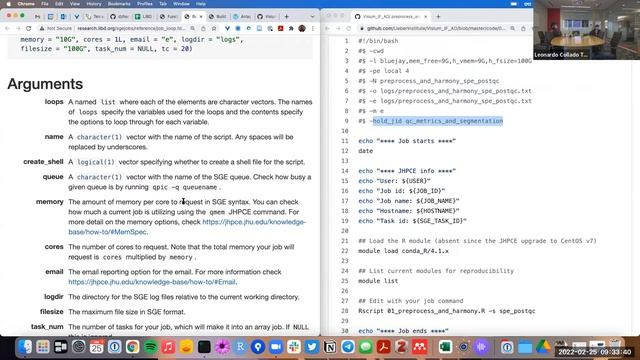Click the 'create_shell' argument name
Image resolution: width=640 pixels, height=360 pixels.
(x=43, y=162)
